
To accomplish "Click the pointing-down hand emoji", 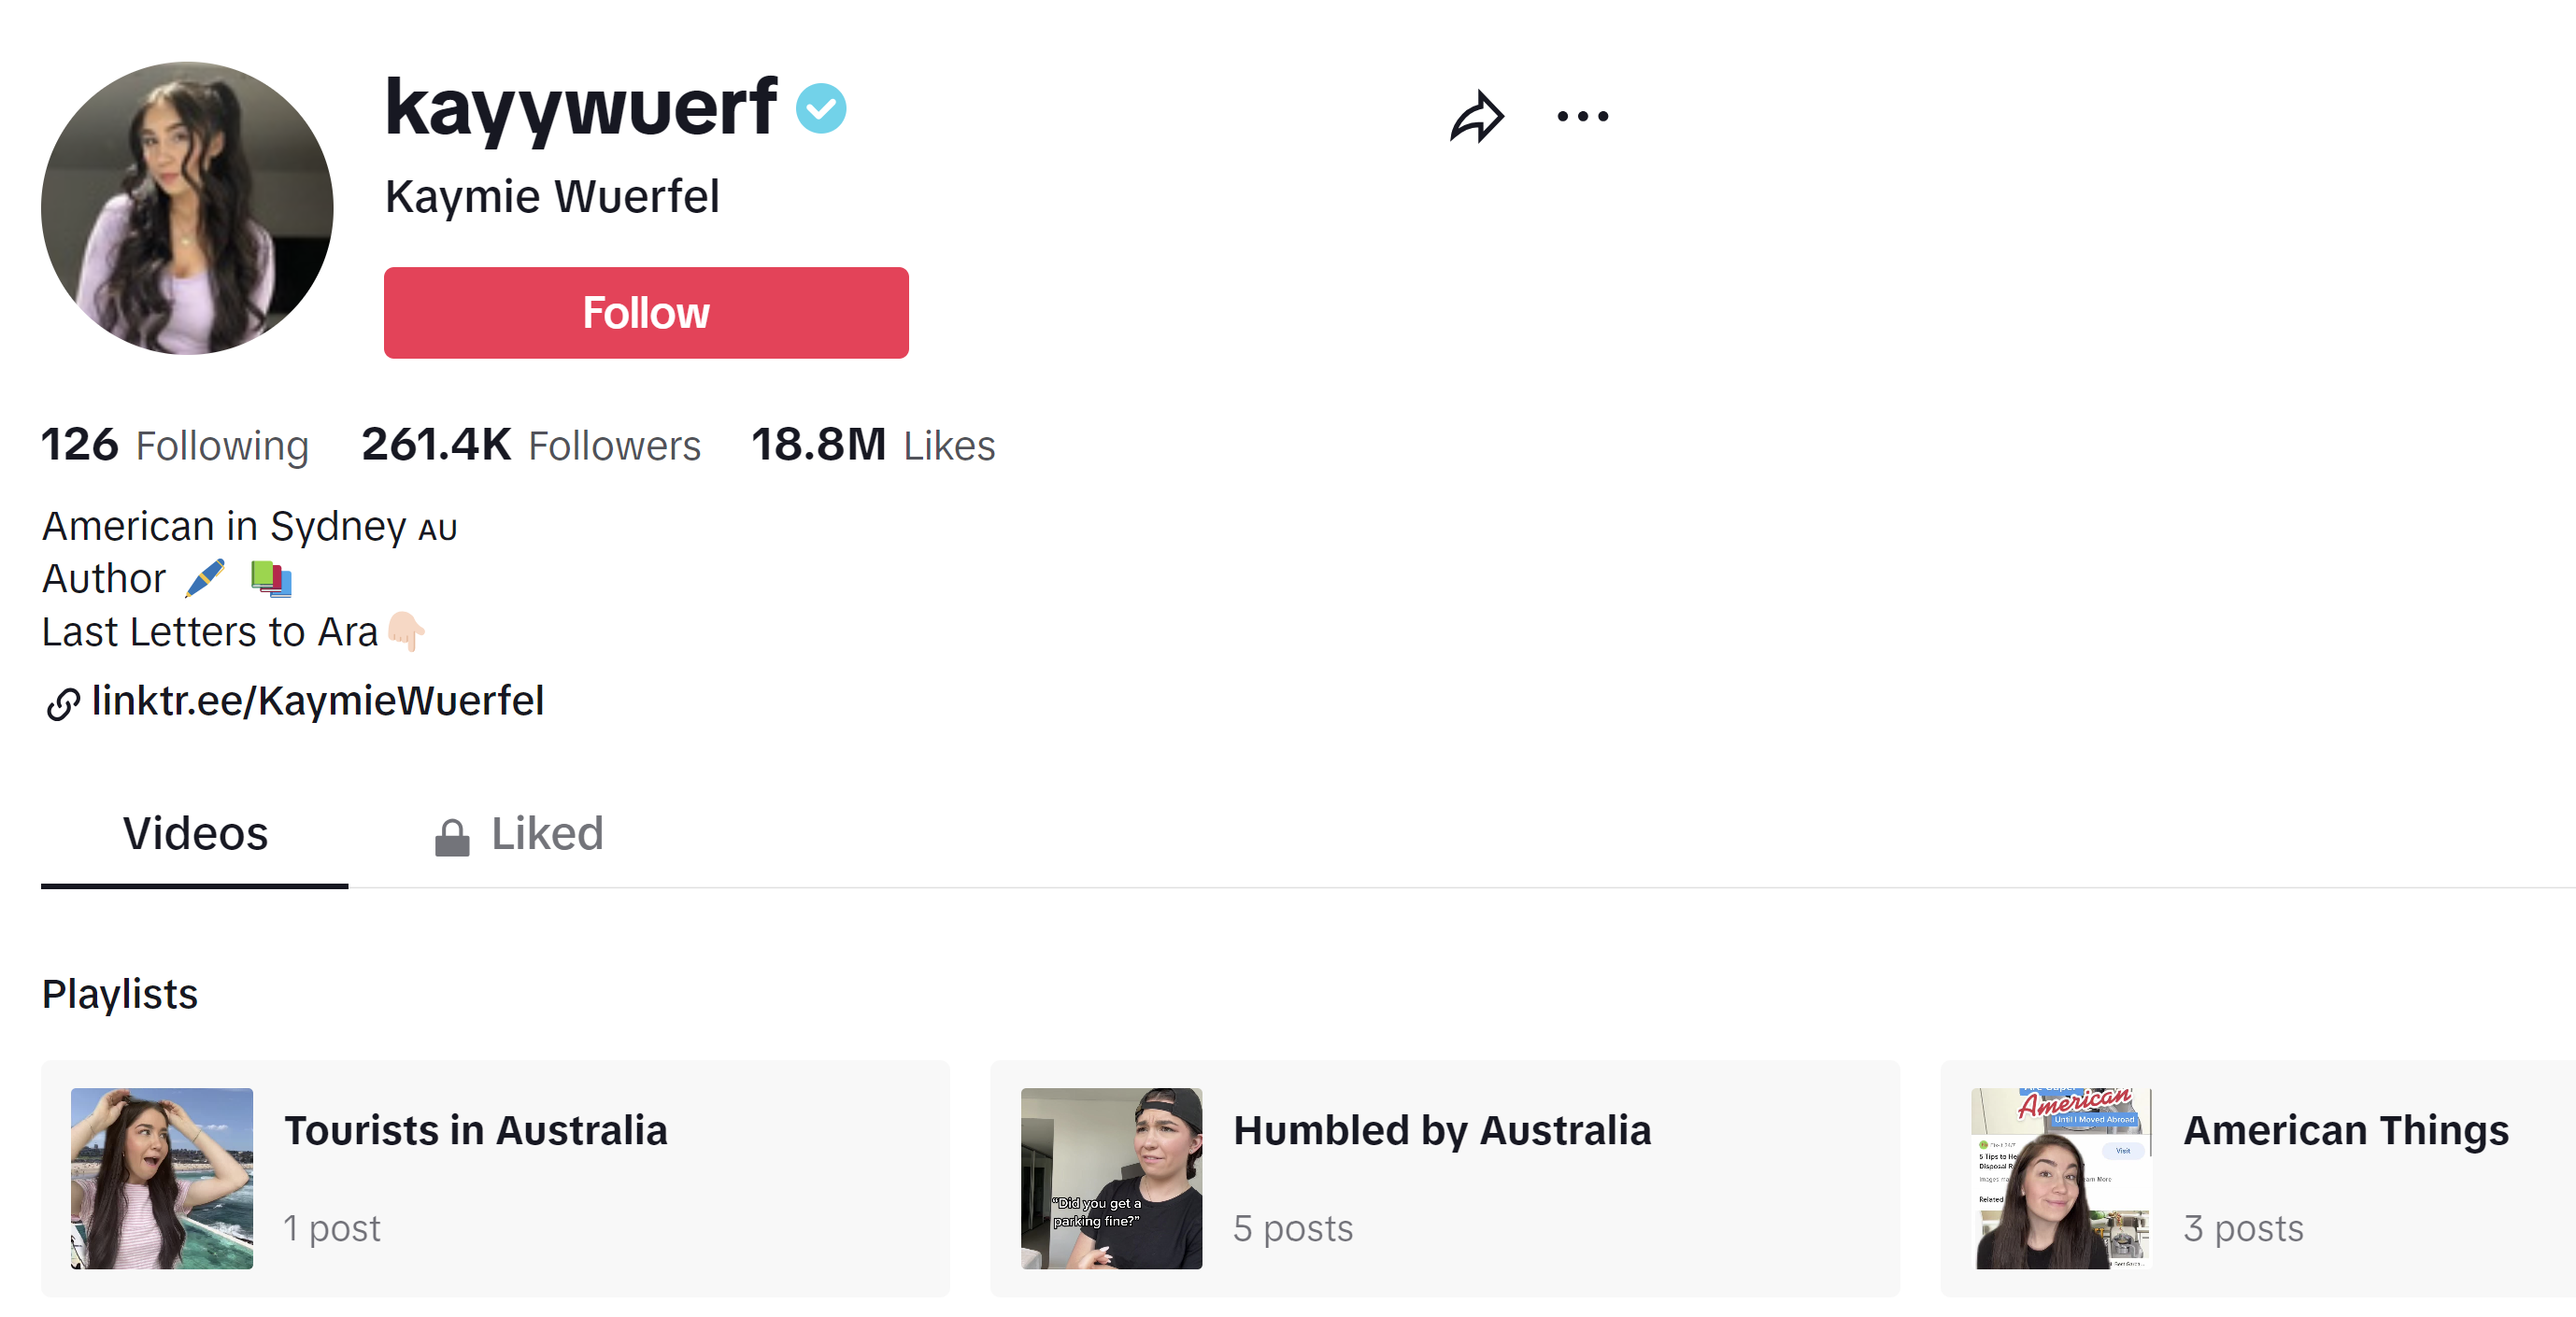I will coord(406,631).
